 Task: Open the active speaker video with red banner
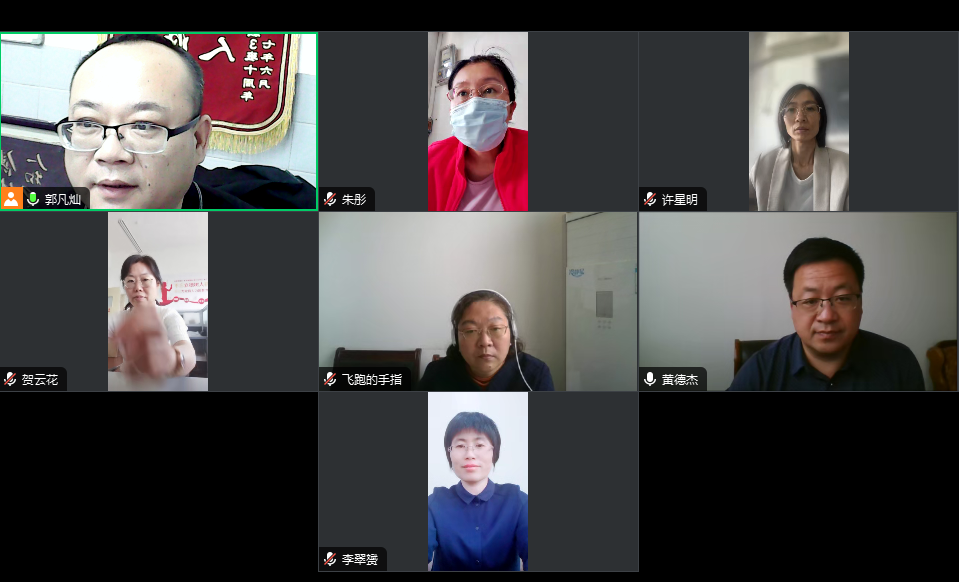coord(159,121)
